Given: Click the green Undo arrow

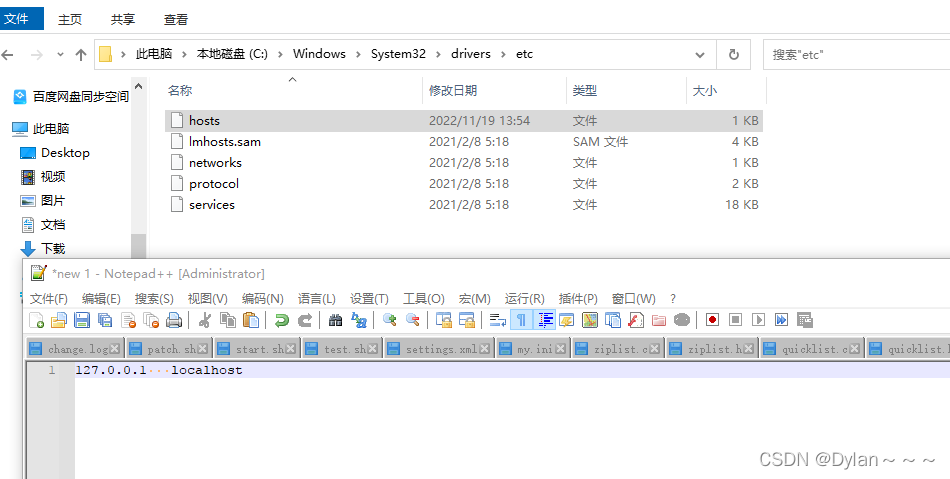Looking at the screenshot, I should tap(282, 320).
